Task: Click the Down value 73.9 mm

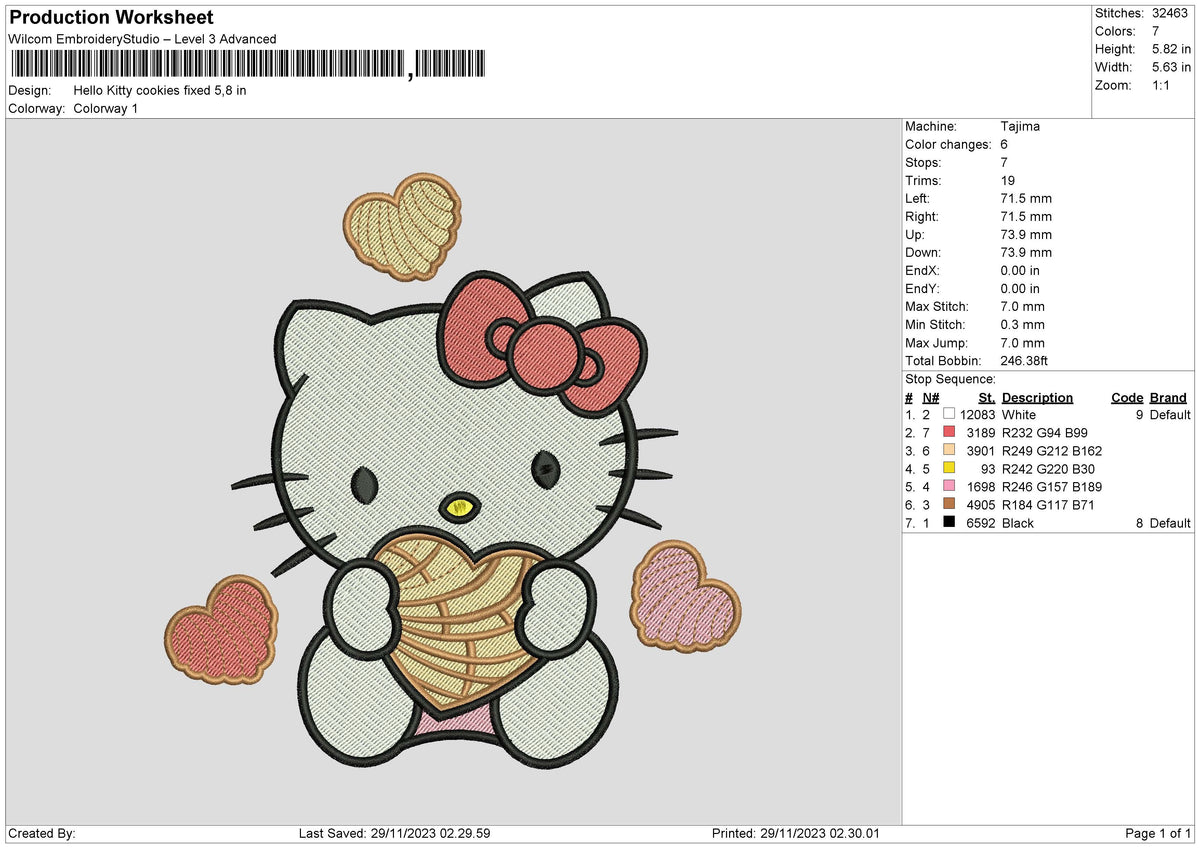Action: pos(1026,252)
